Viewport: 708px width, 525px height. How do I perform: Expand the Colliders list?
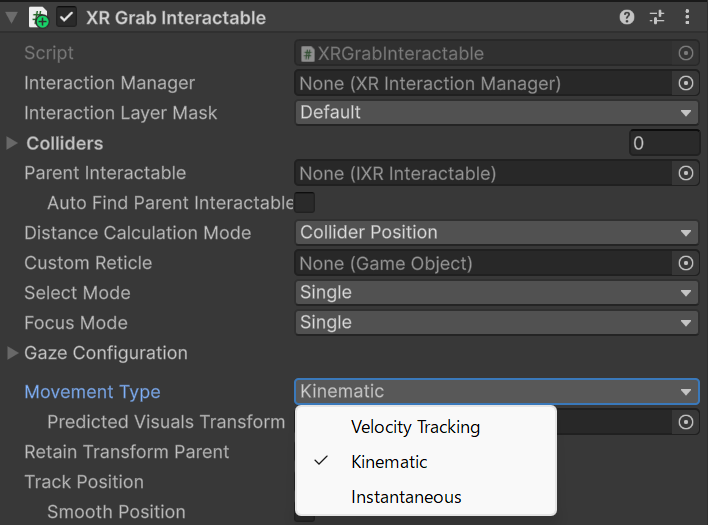coord(12,143)
